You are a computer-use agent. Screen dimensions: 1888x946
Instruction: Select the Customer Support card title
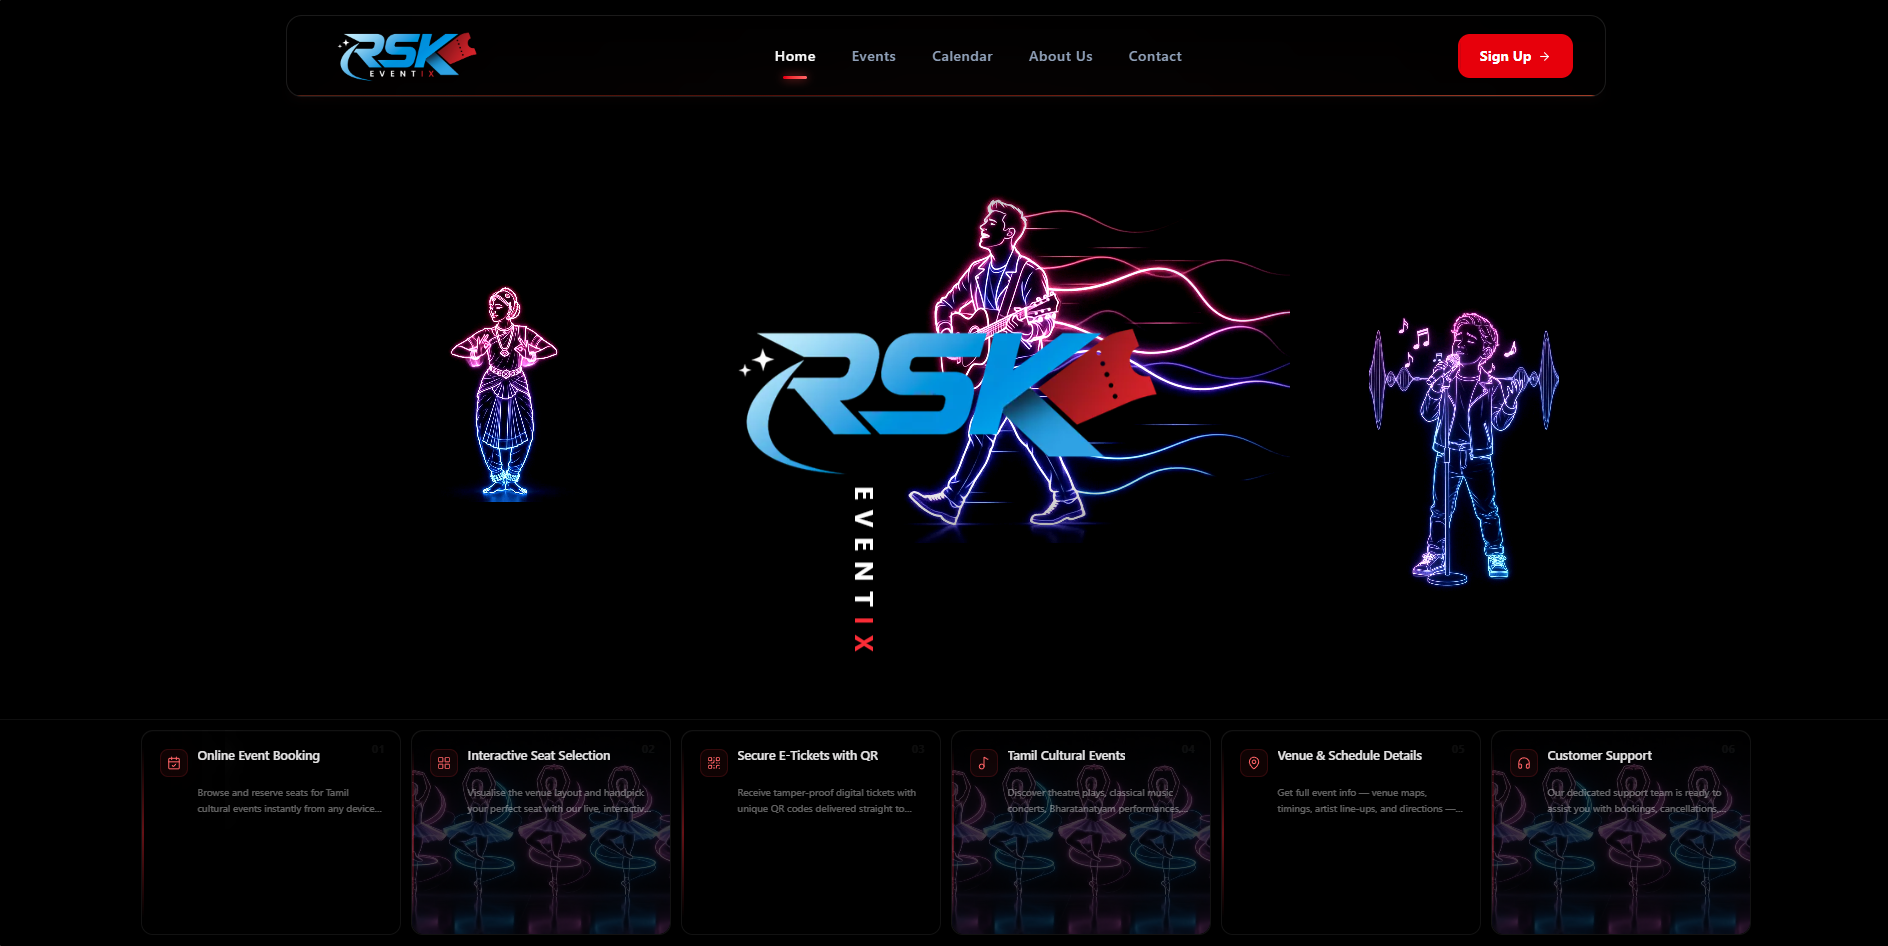coord(1600,756)
